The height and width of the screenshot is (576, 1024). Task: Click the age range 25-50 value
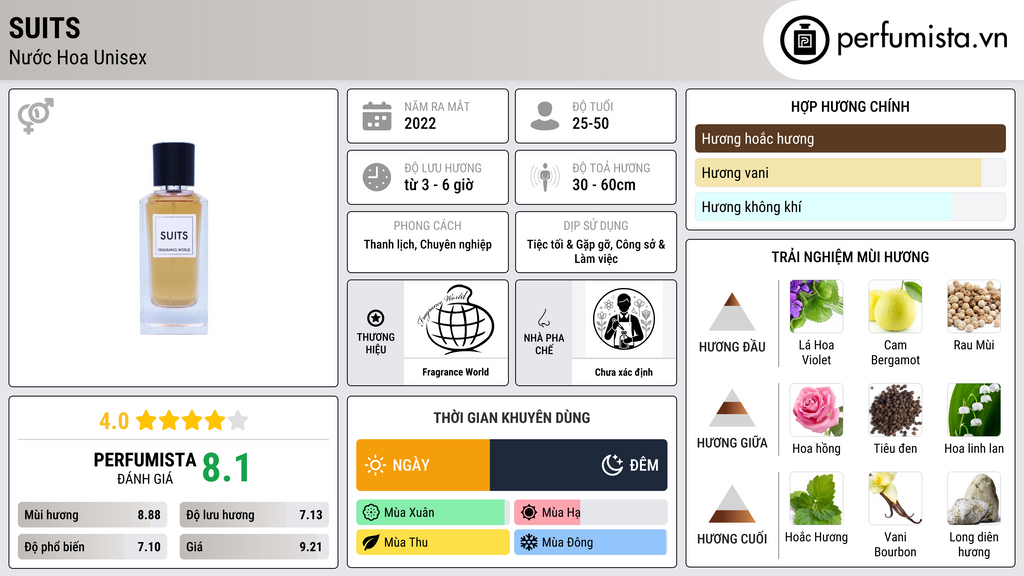tap(590, 123)
